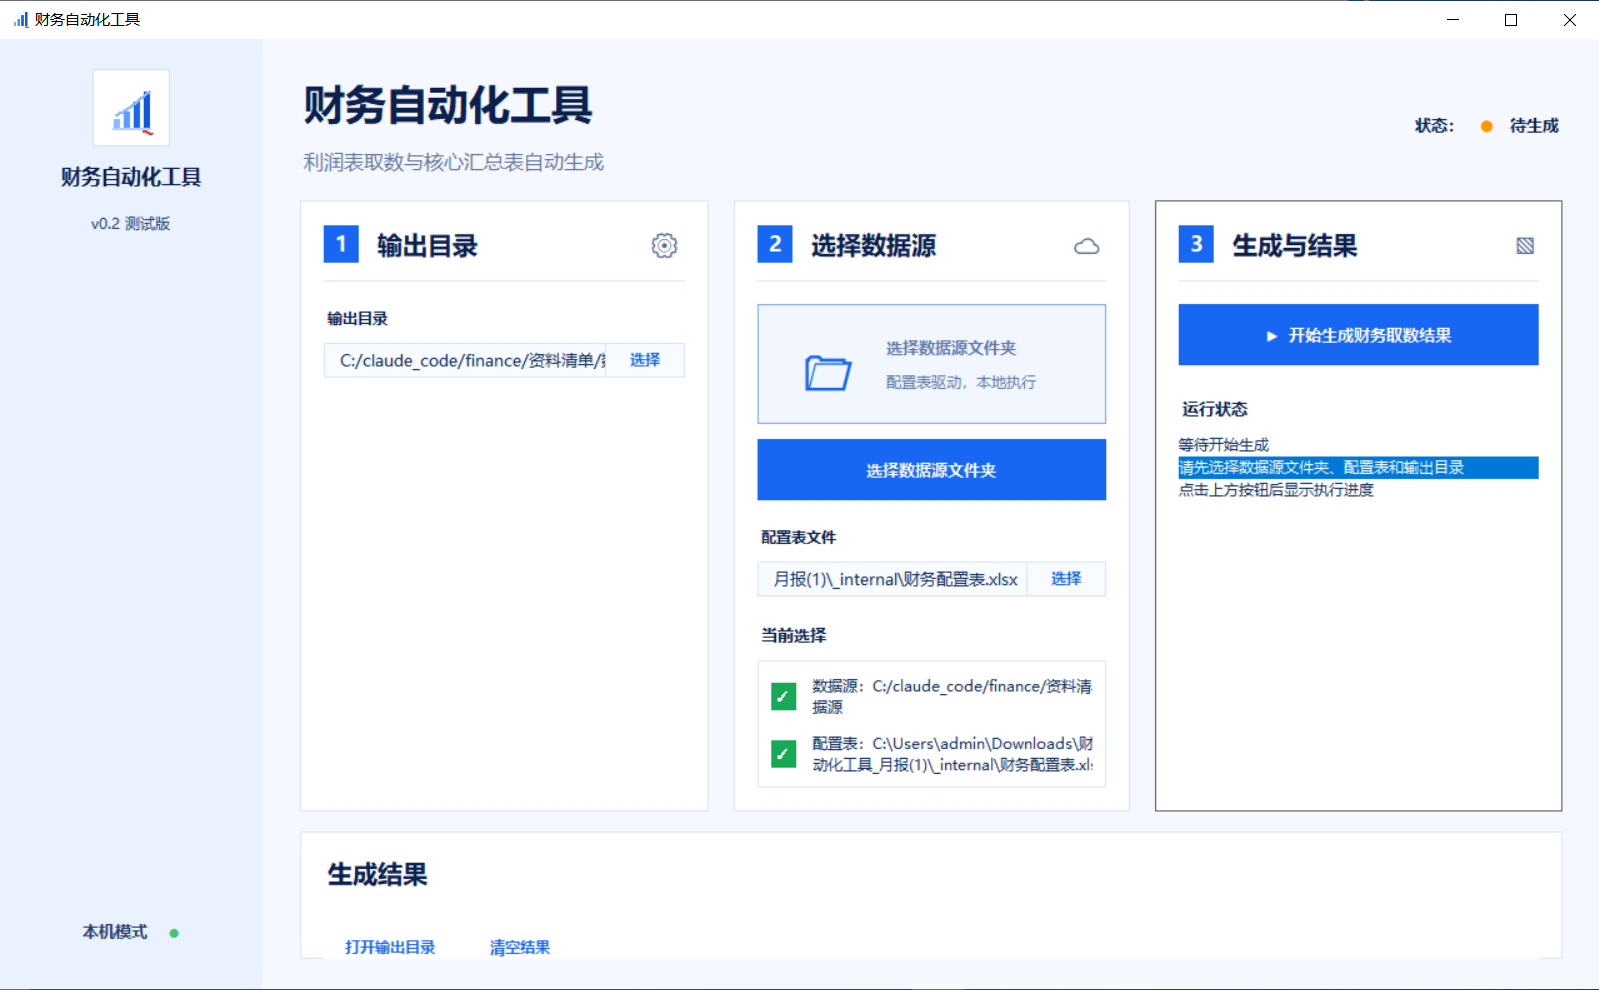Toggle the green check for 配置表 path
1599x990 pixels.
pyautogui.click(x=784, y=754)
